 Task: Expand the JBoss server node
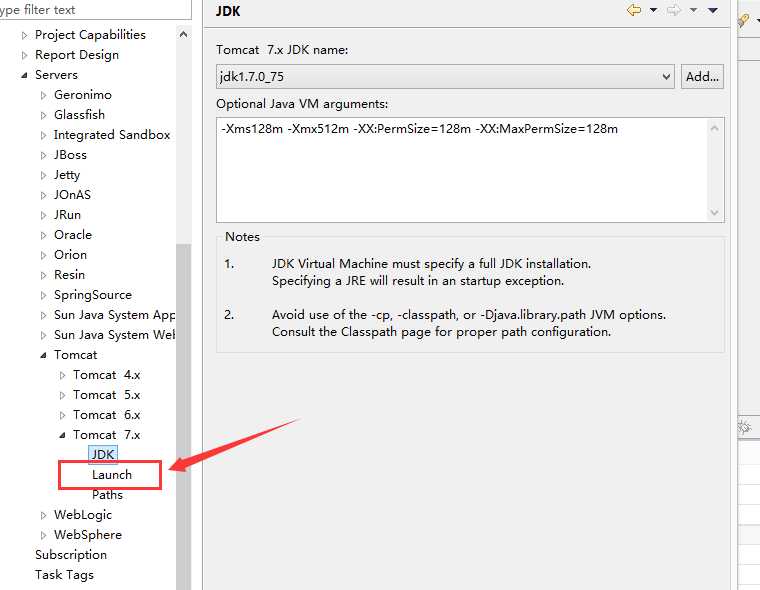[x=44, y=155]
